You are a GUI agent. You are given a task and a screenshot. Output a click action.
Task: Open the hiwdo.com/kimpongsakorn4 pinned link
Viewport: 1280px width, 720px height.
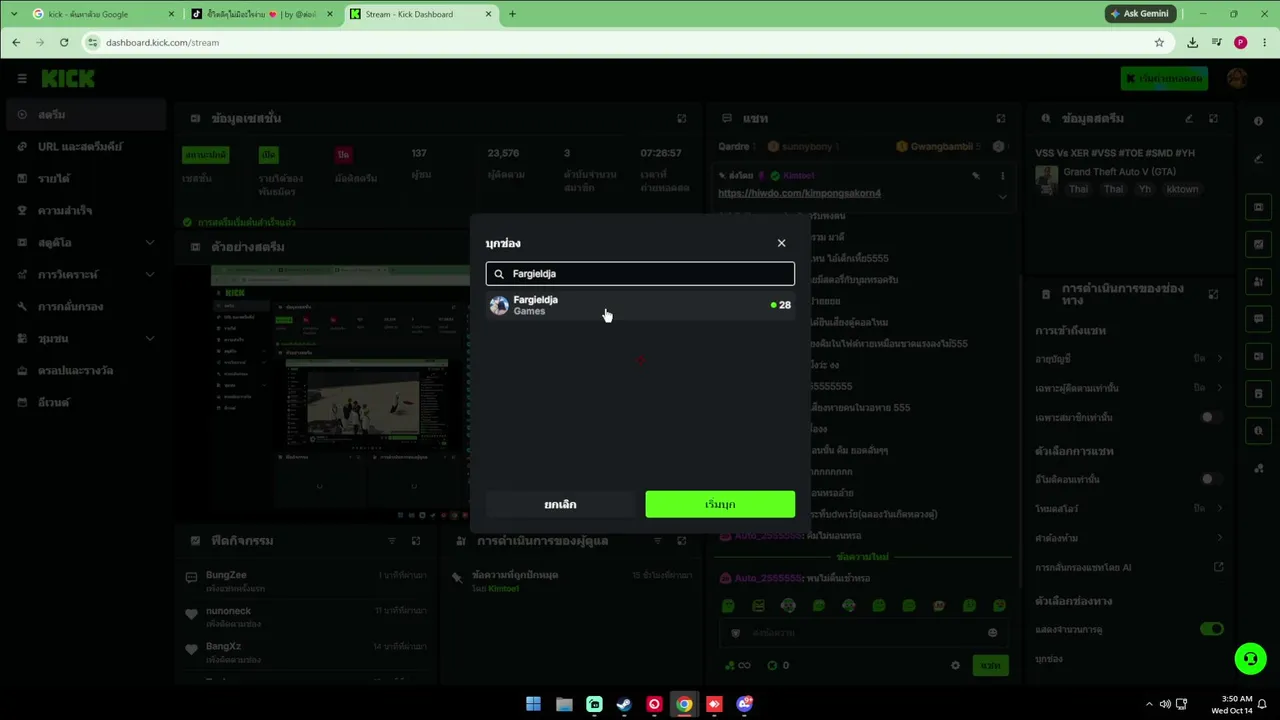click(799, 193)
